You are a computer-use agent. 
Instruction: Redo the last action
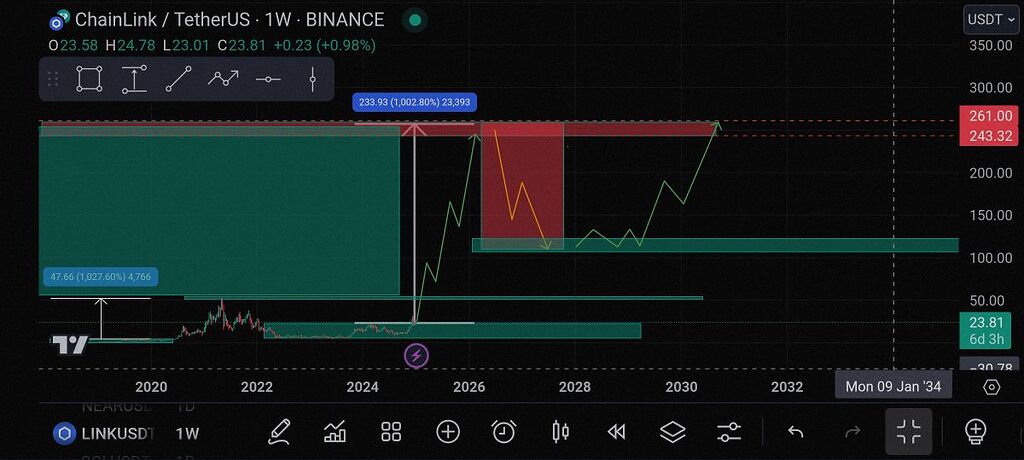(853, 431)
